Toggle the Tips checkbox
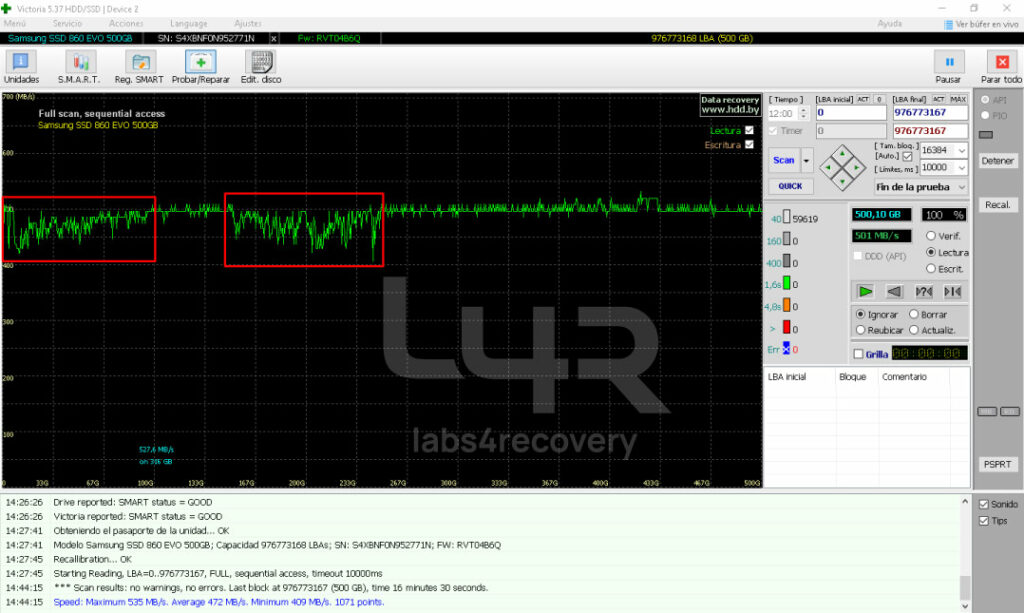1024x613 pixels. 984,520
